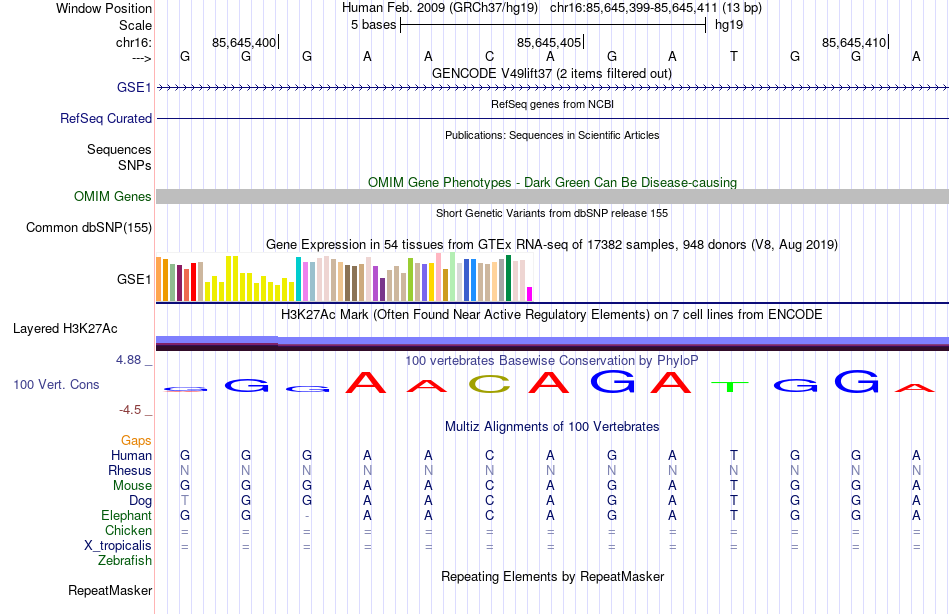Image resolution: width=950 pixels, height=614 pixels.
Task: Click the GSE1 label of the GENCODE track
Action: click(x=134, y=87)
